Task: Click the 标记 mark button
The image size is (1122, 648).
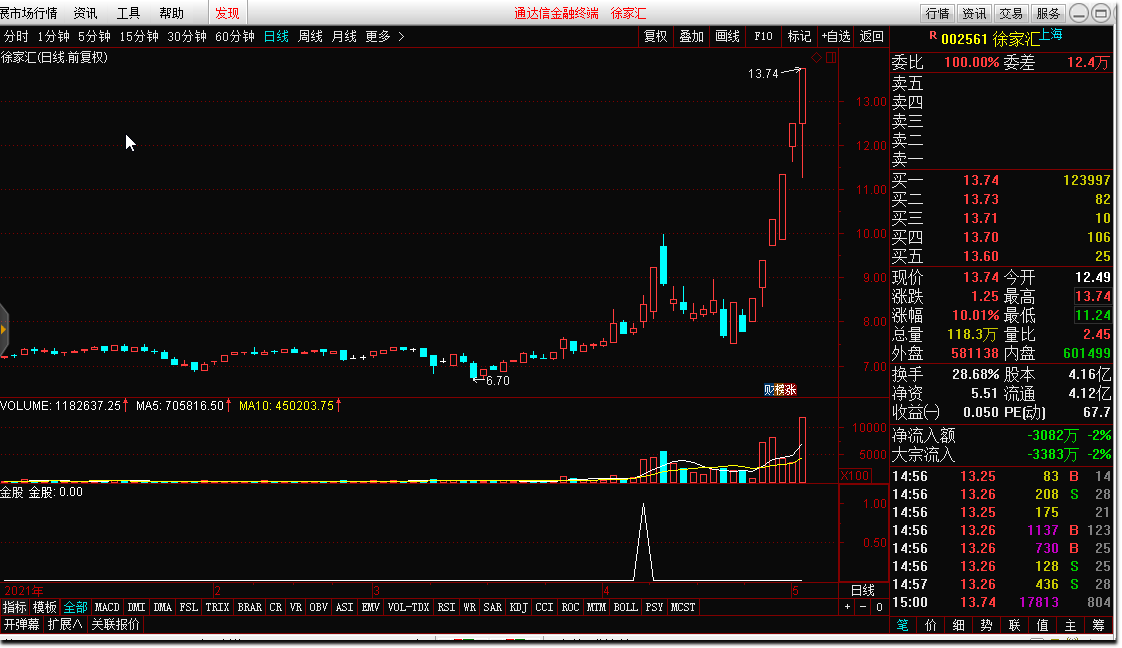Action: pos(799,36)
